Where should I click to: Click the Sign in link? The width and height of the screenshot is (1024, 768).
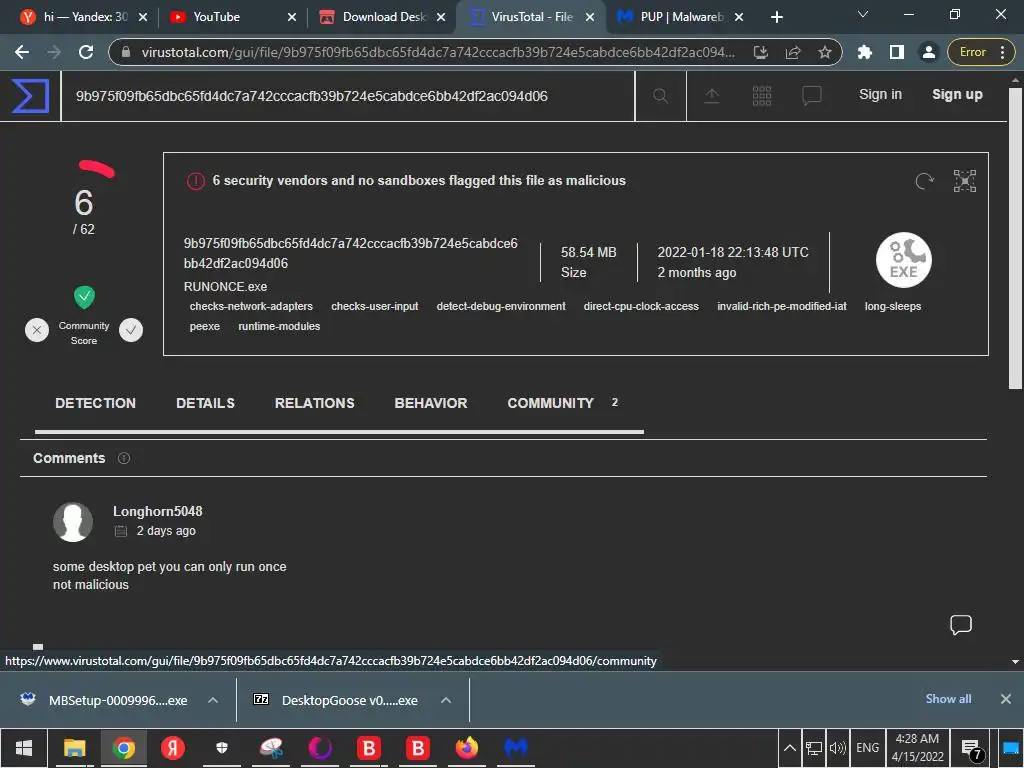tap(880, 95)
